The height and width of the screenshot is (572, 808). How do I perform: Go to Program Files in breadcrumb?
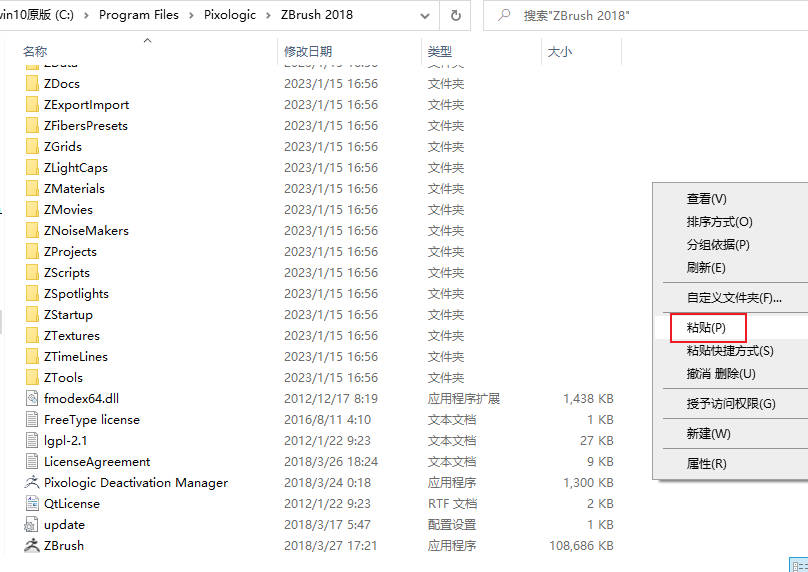[139, 15]
